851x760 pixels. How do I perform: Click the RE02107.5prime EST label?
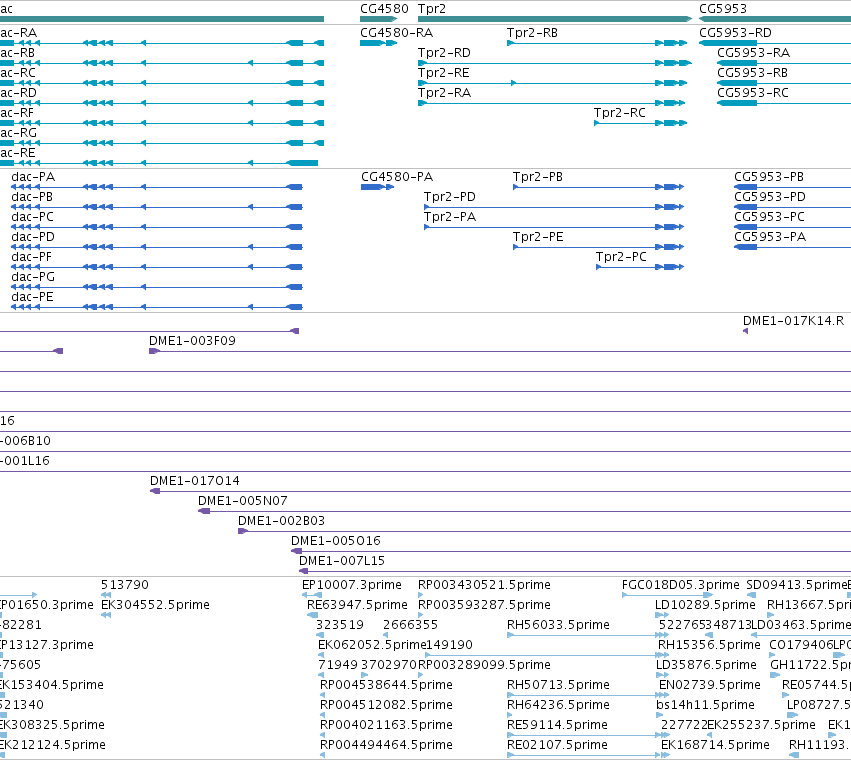coord(557,746)
